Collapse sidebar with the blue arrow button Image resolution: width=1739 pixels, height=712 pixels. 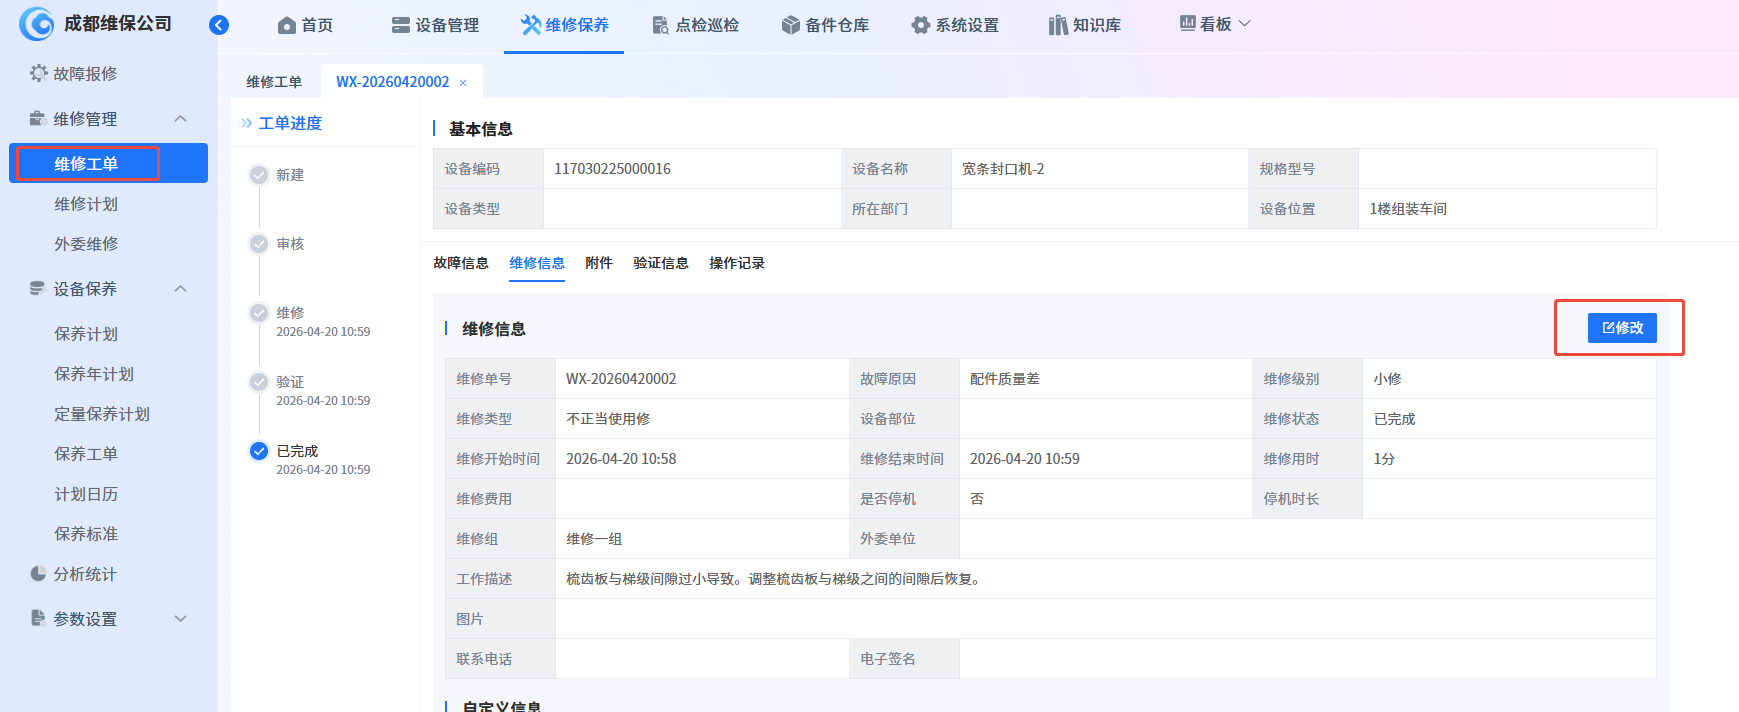tap(219, 25)
